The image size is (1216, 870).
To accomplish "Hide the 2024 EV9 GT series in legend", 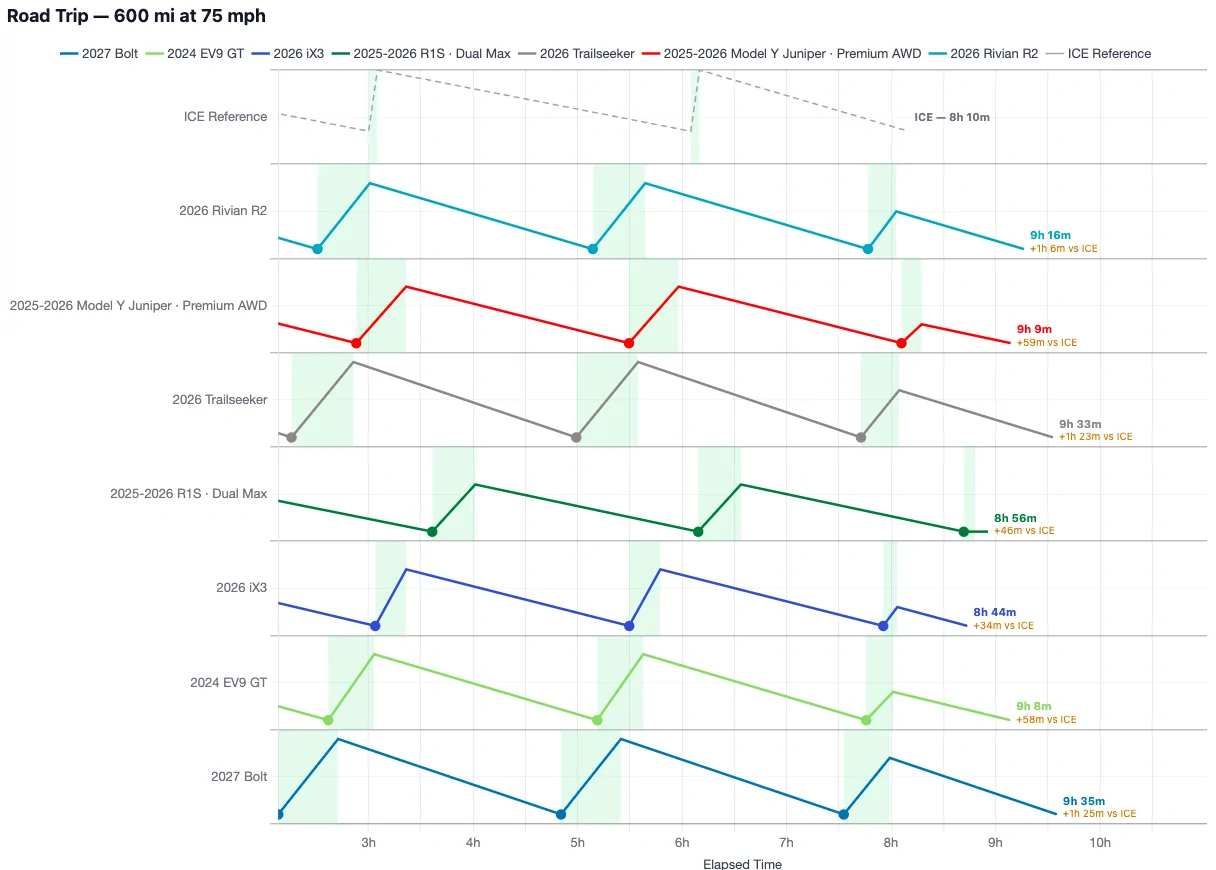I will pyautogui.click(x=195, y=54).
